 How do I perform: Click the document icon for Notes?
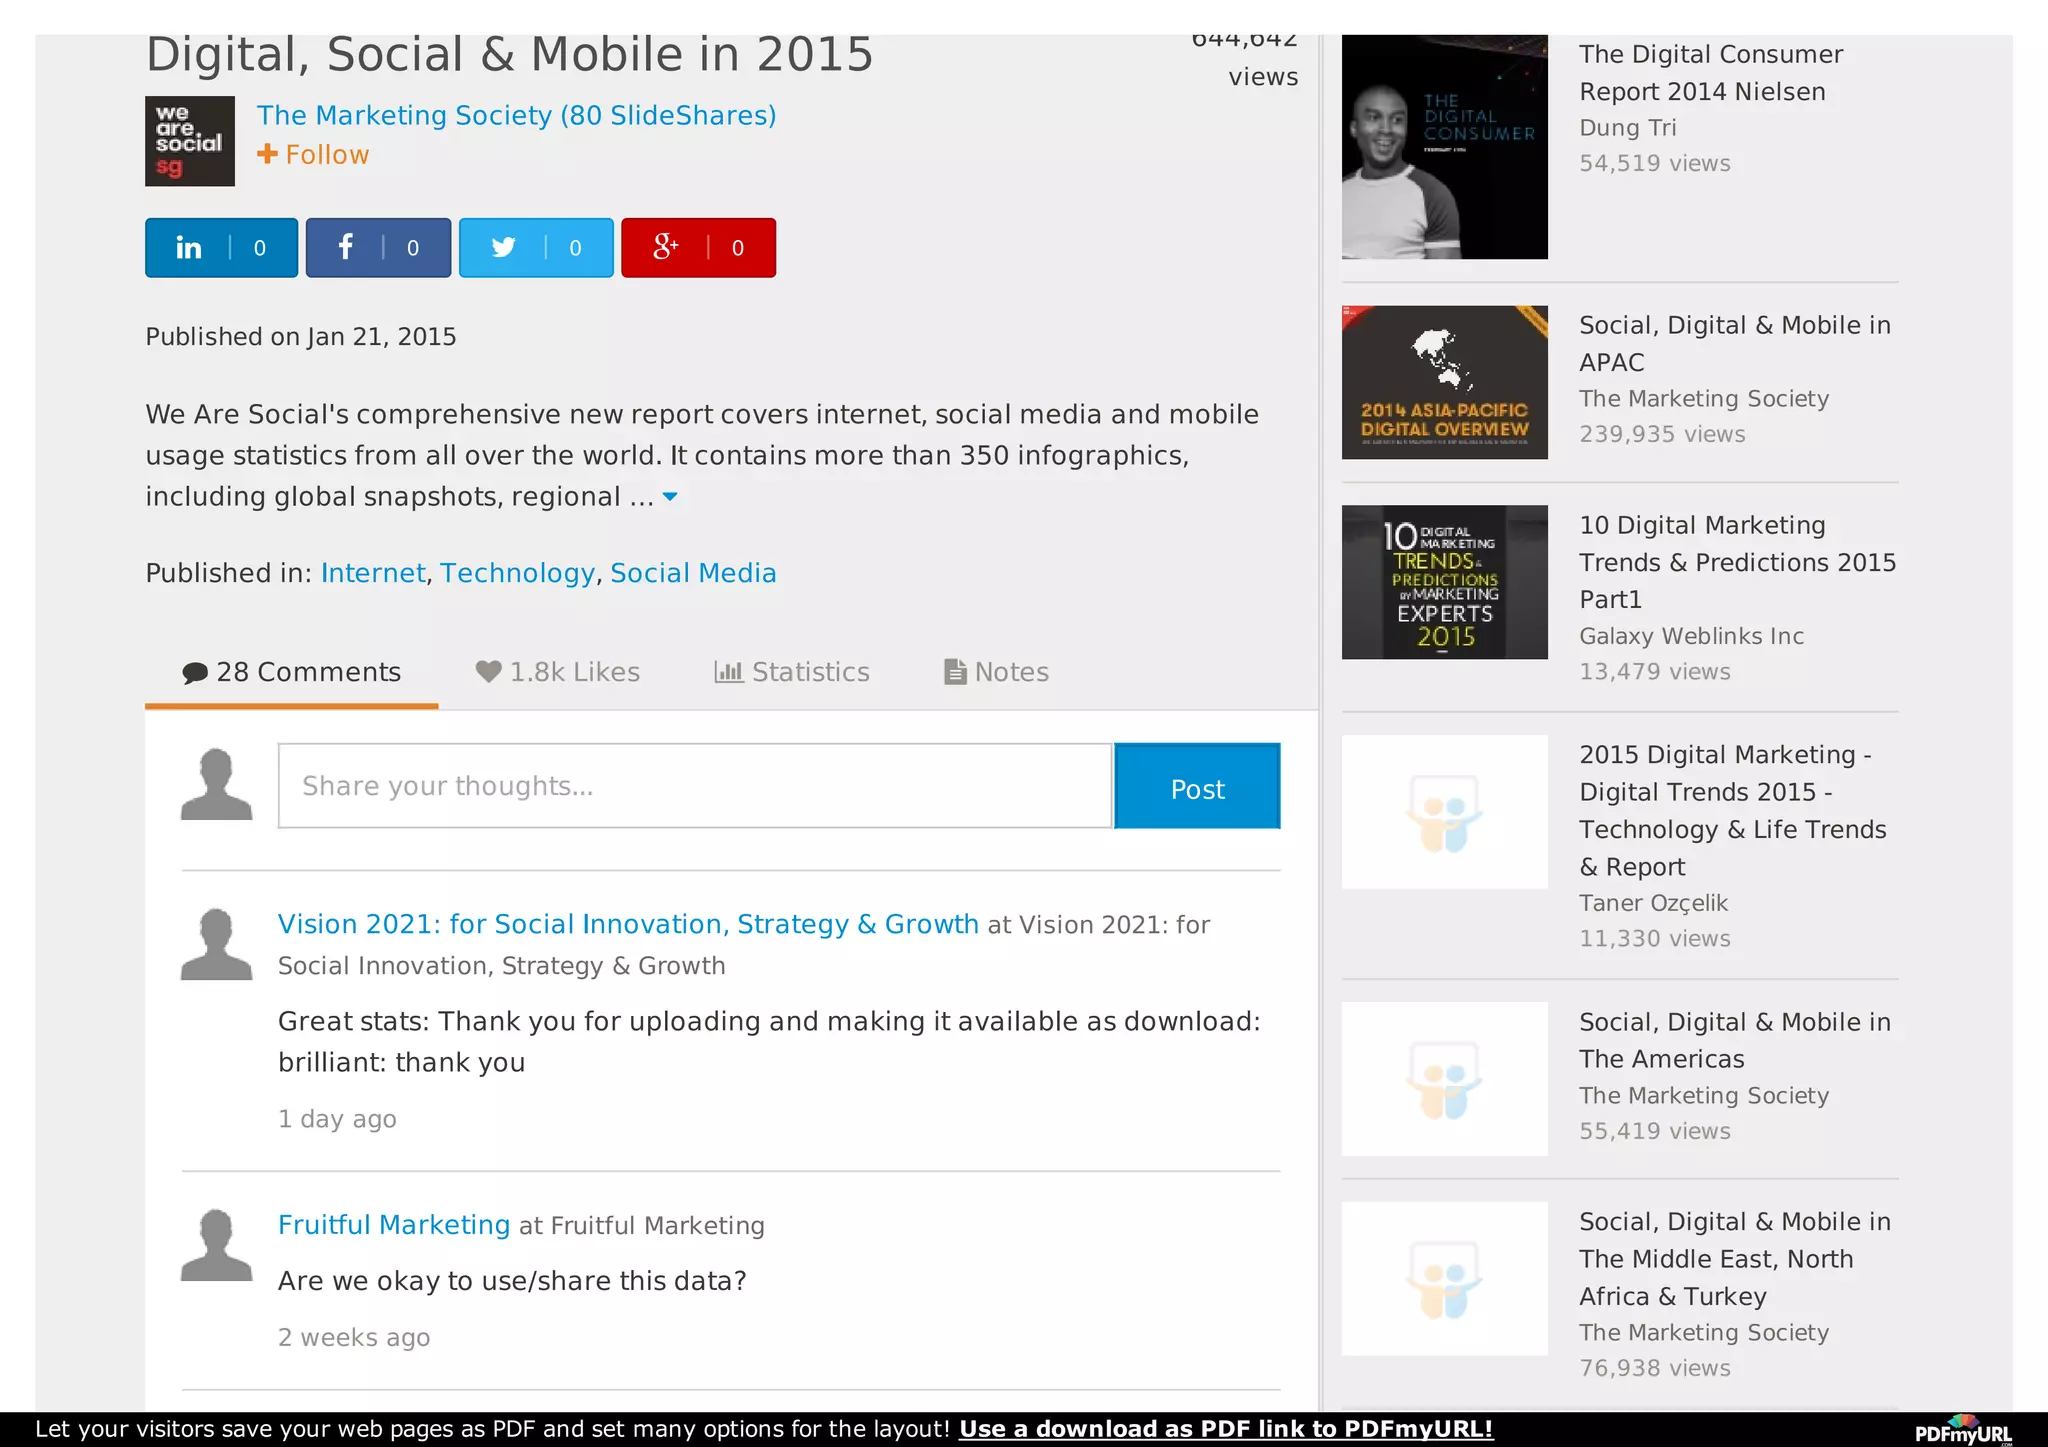pos(955,671)
